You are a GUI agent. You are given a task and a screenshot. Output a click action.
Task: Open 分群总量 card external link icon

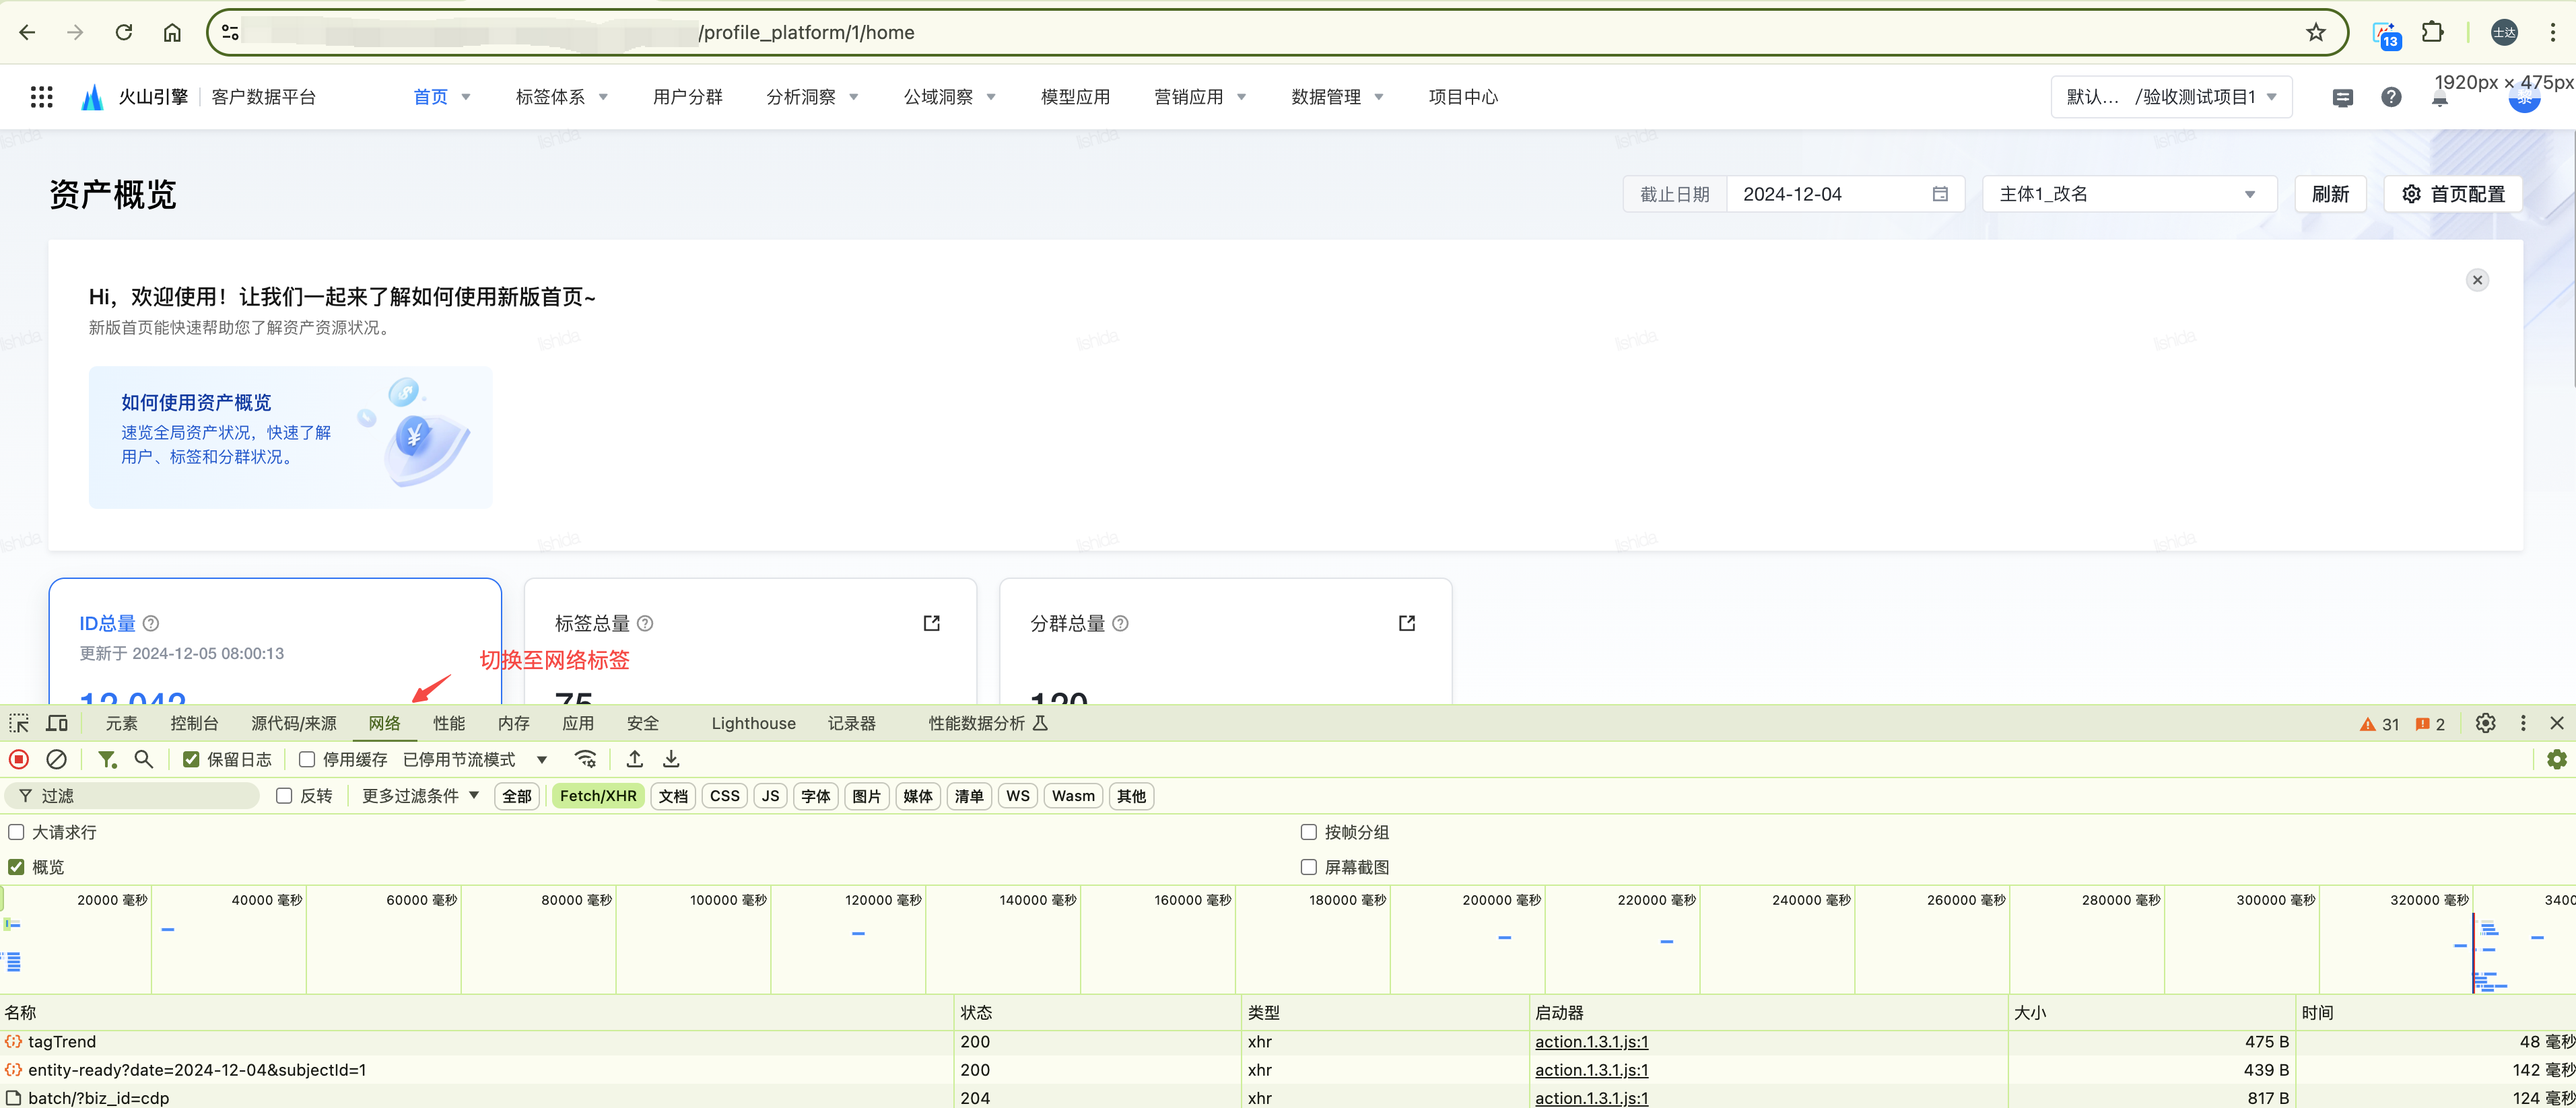coord(1407,623)
